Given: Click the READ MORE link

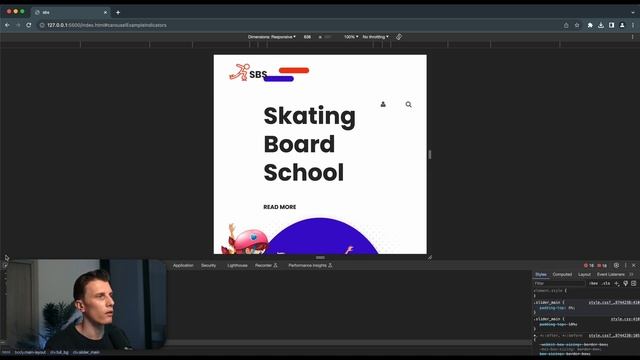Looking at the screenshot, I should tap(280, 207).
